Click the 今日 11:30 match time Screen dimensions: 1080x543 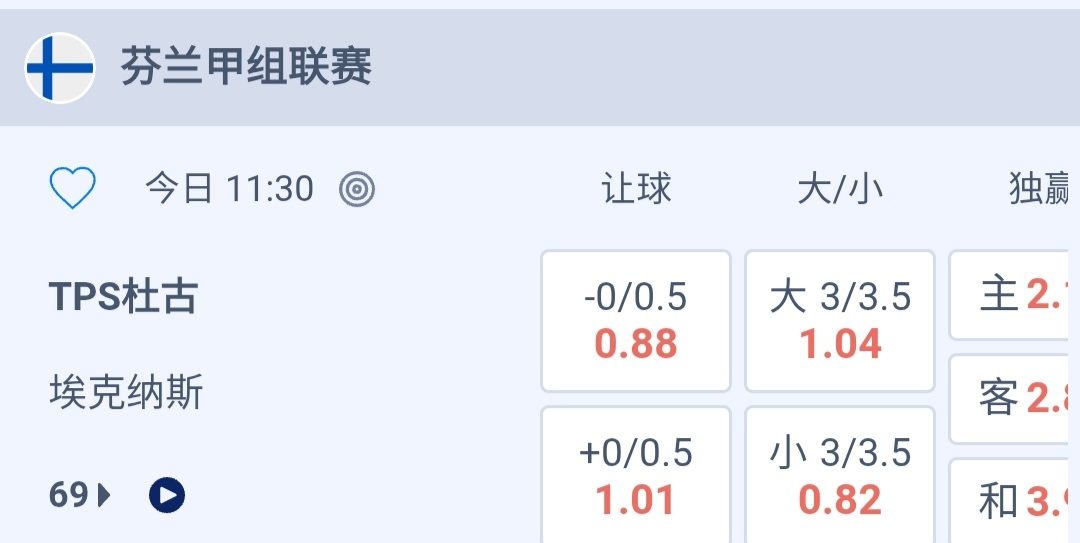(229, 188)
